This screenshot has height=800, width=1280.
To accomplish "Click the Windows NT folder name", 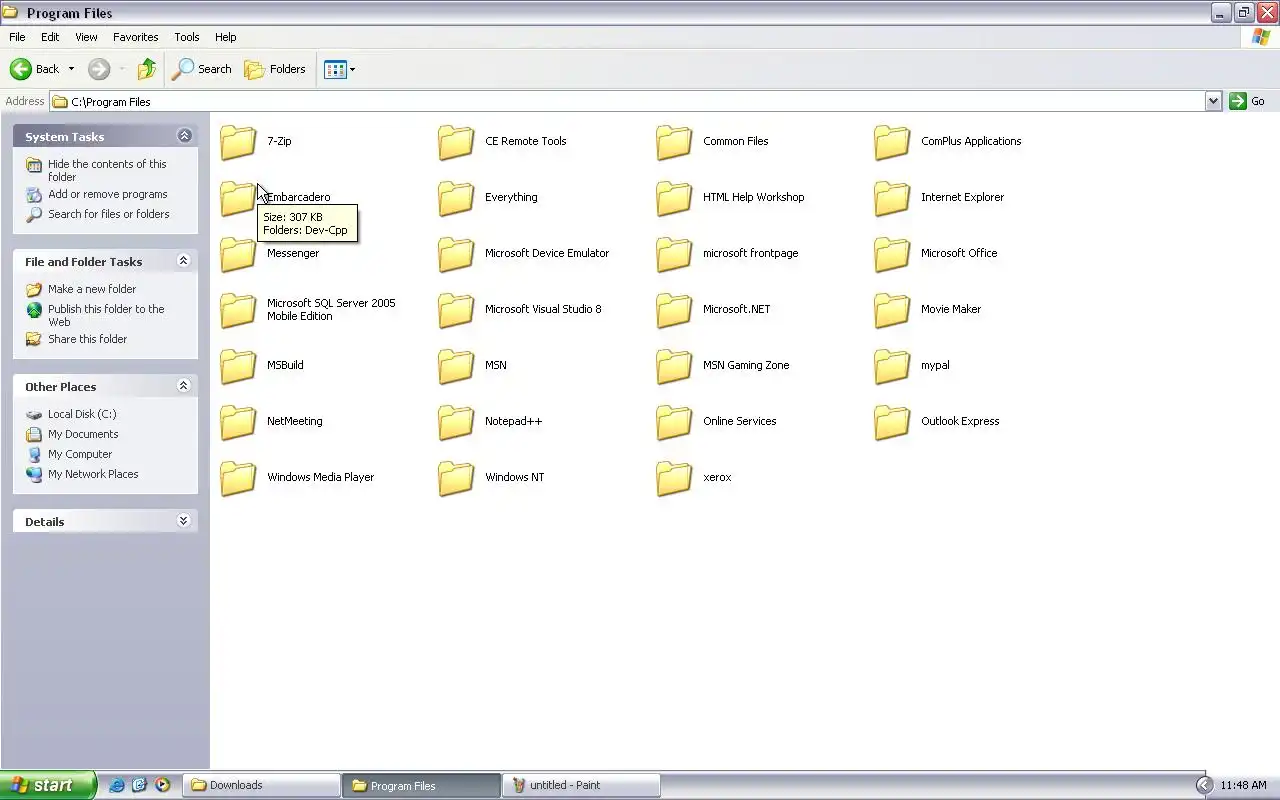I will coord(514,477).
